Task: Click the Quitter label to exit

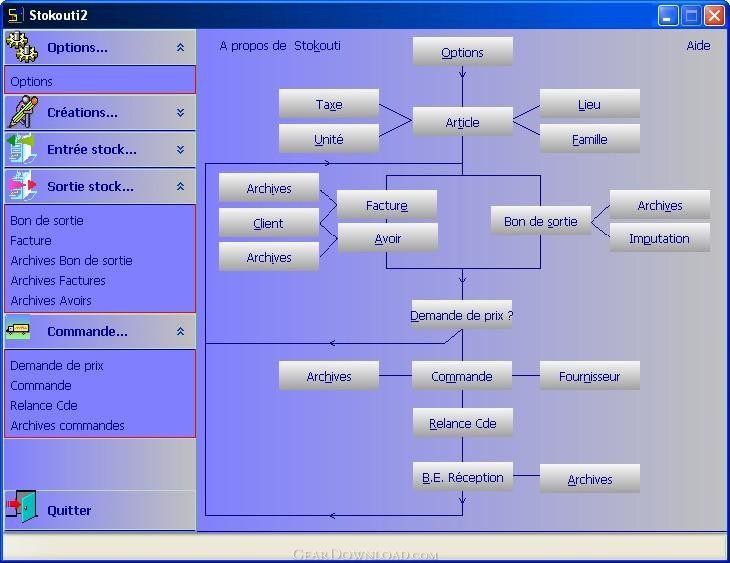Action: 69,510
